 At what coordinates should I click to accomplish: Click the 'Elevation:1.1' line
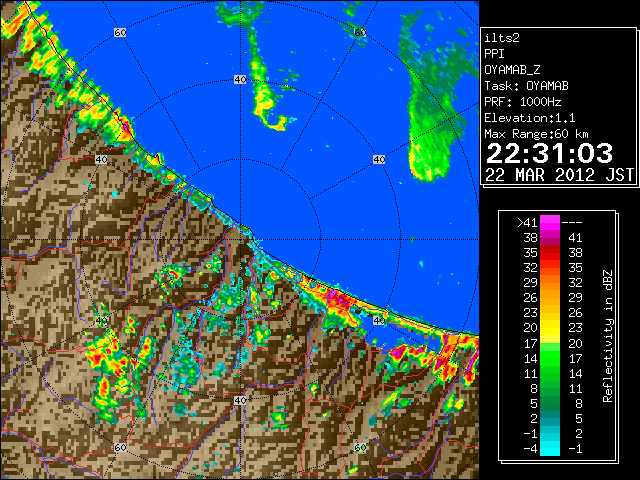tap(530, 118)
